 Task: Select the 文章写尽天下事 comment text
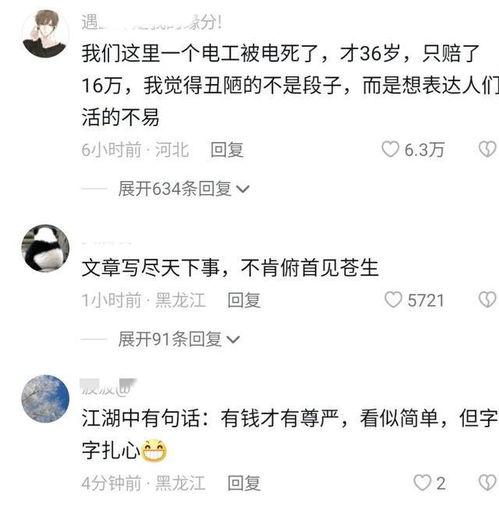(x=230, y=268)
